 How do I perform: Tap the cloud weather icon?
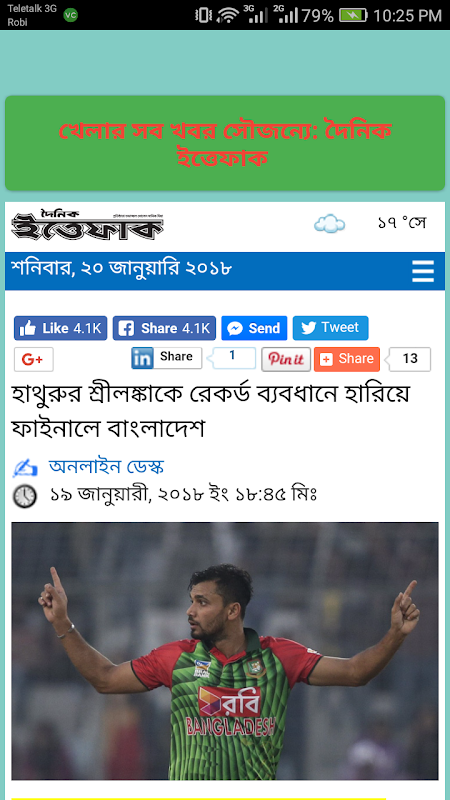coord(329,223)
